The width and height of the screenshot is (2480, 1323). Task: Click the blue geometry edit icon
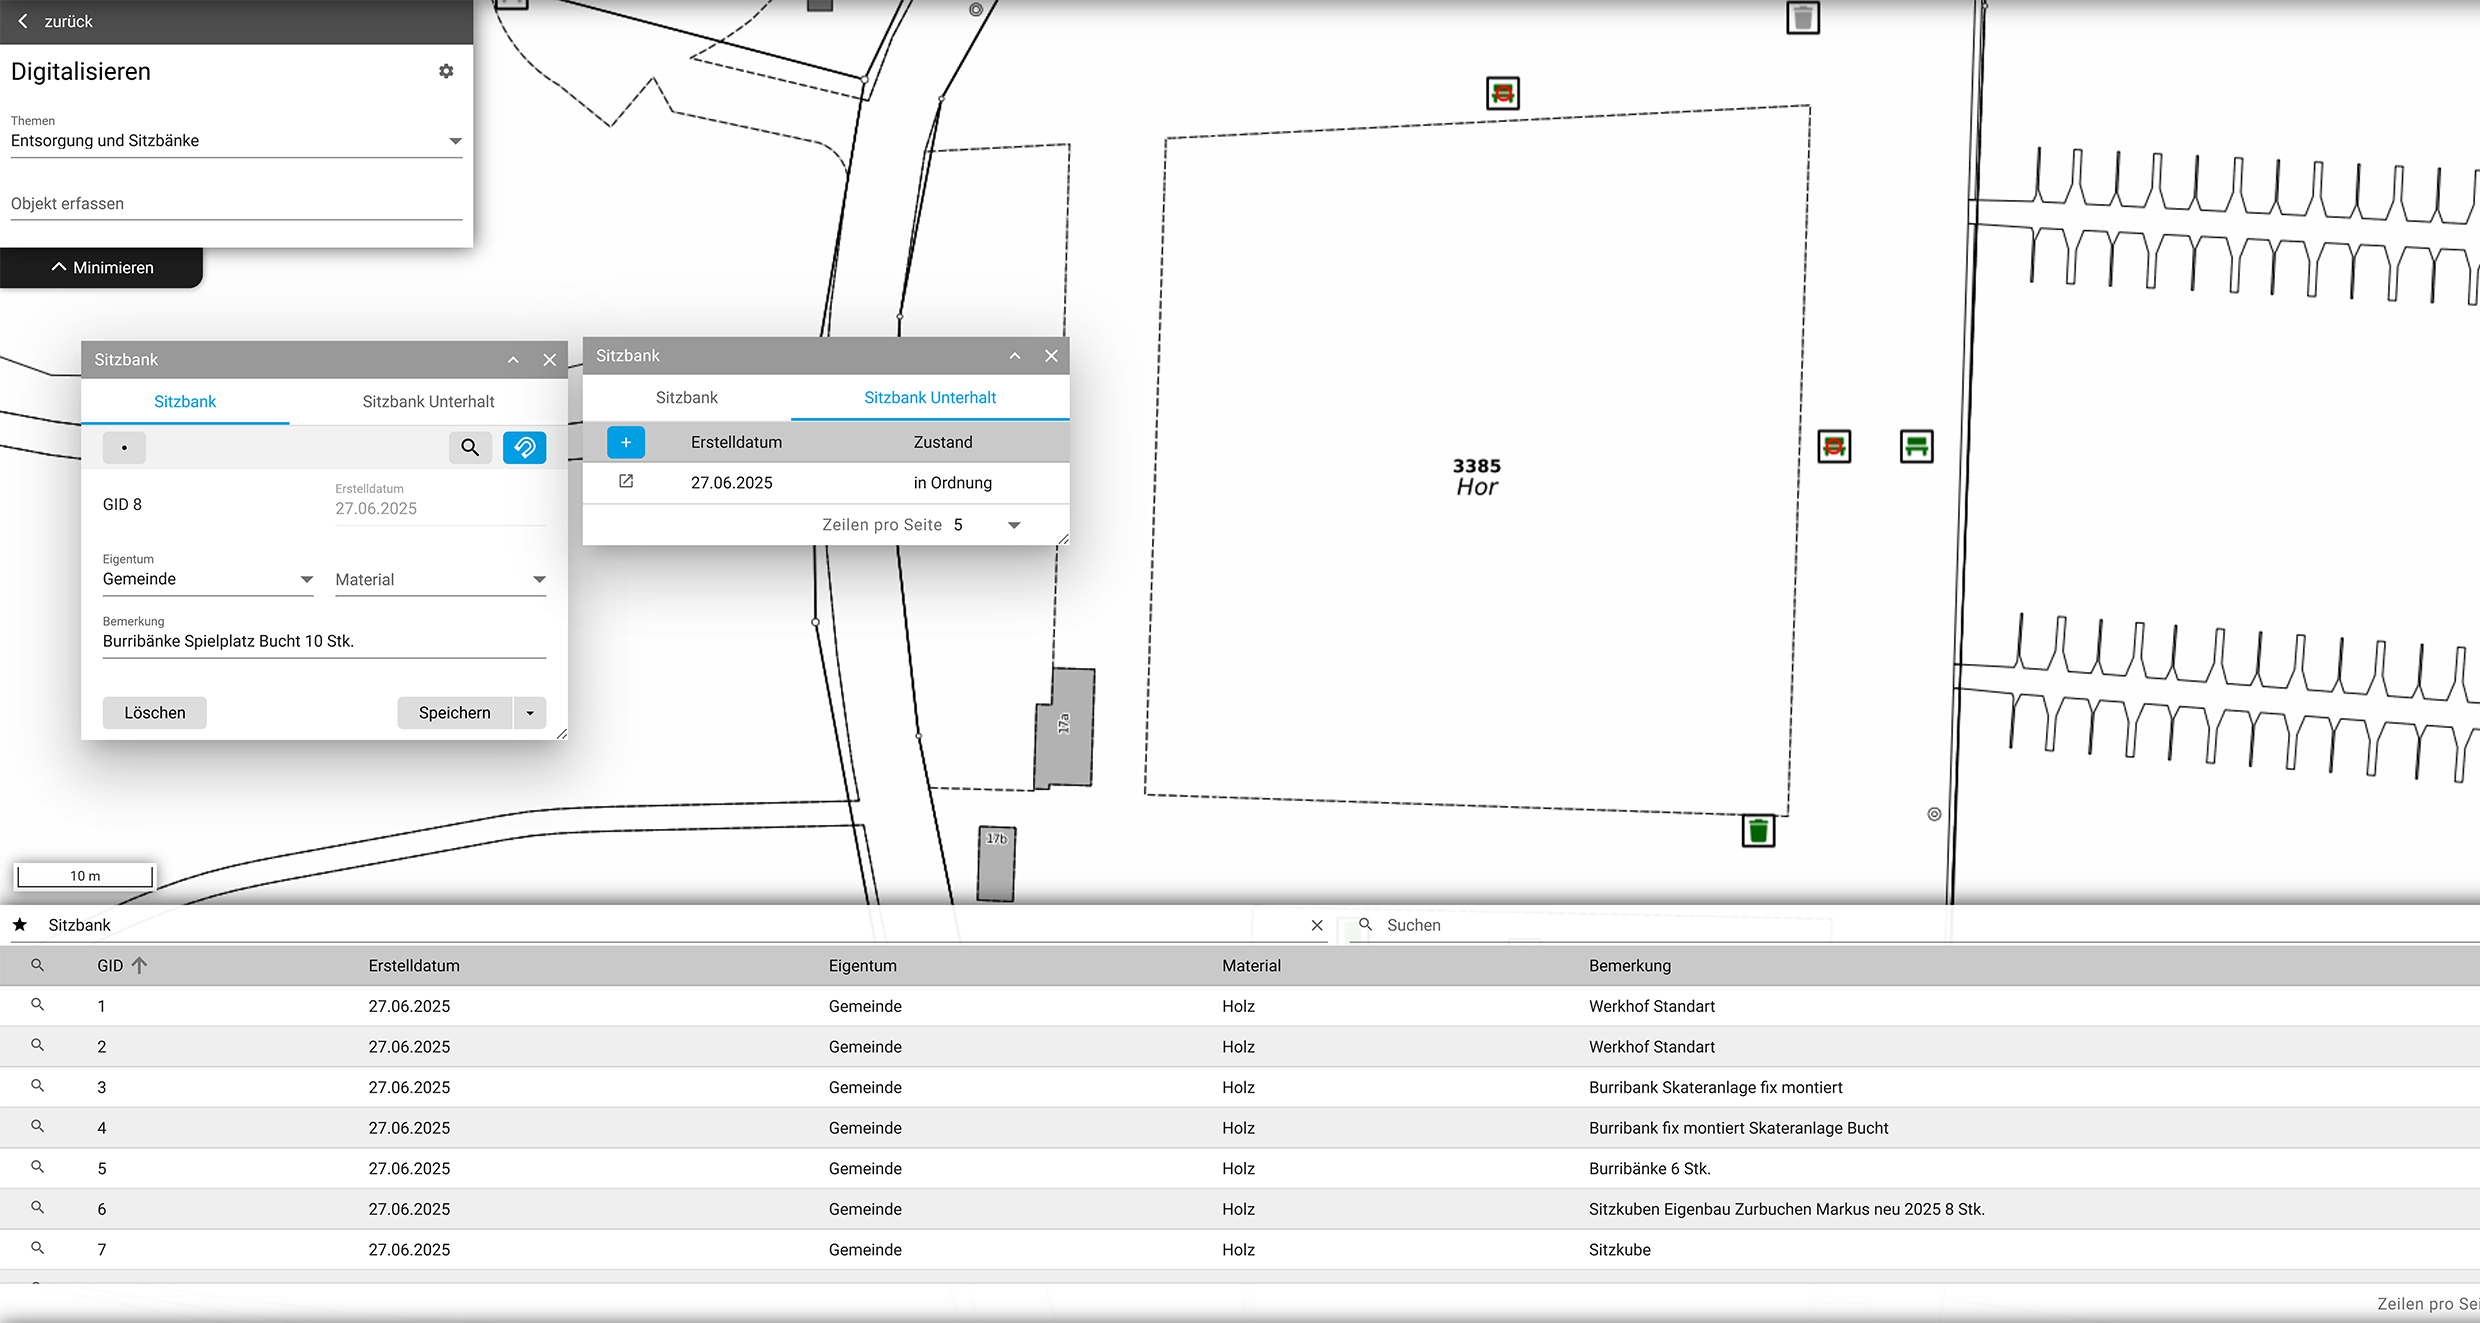pos(524,447)
